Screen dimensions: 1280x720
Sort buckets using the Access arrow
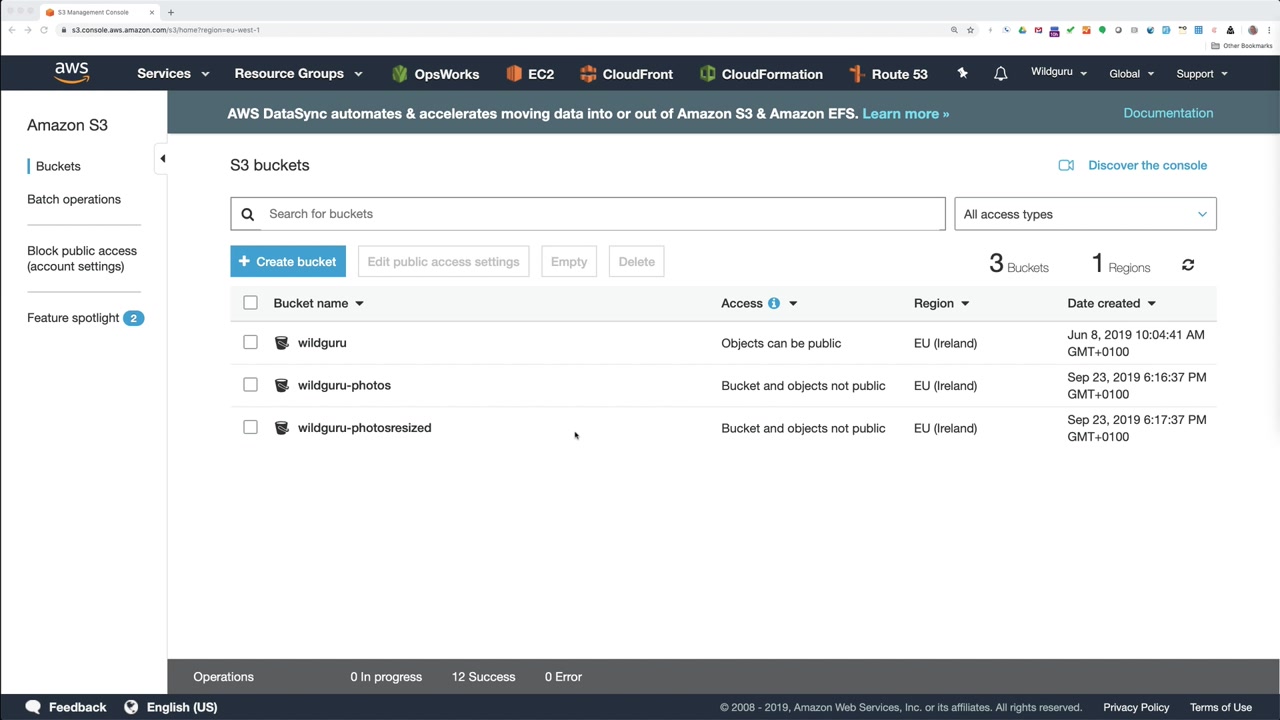793,303
